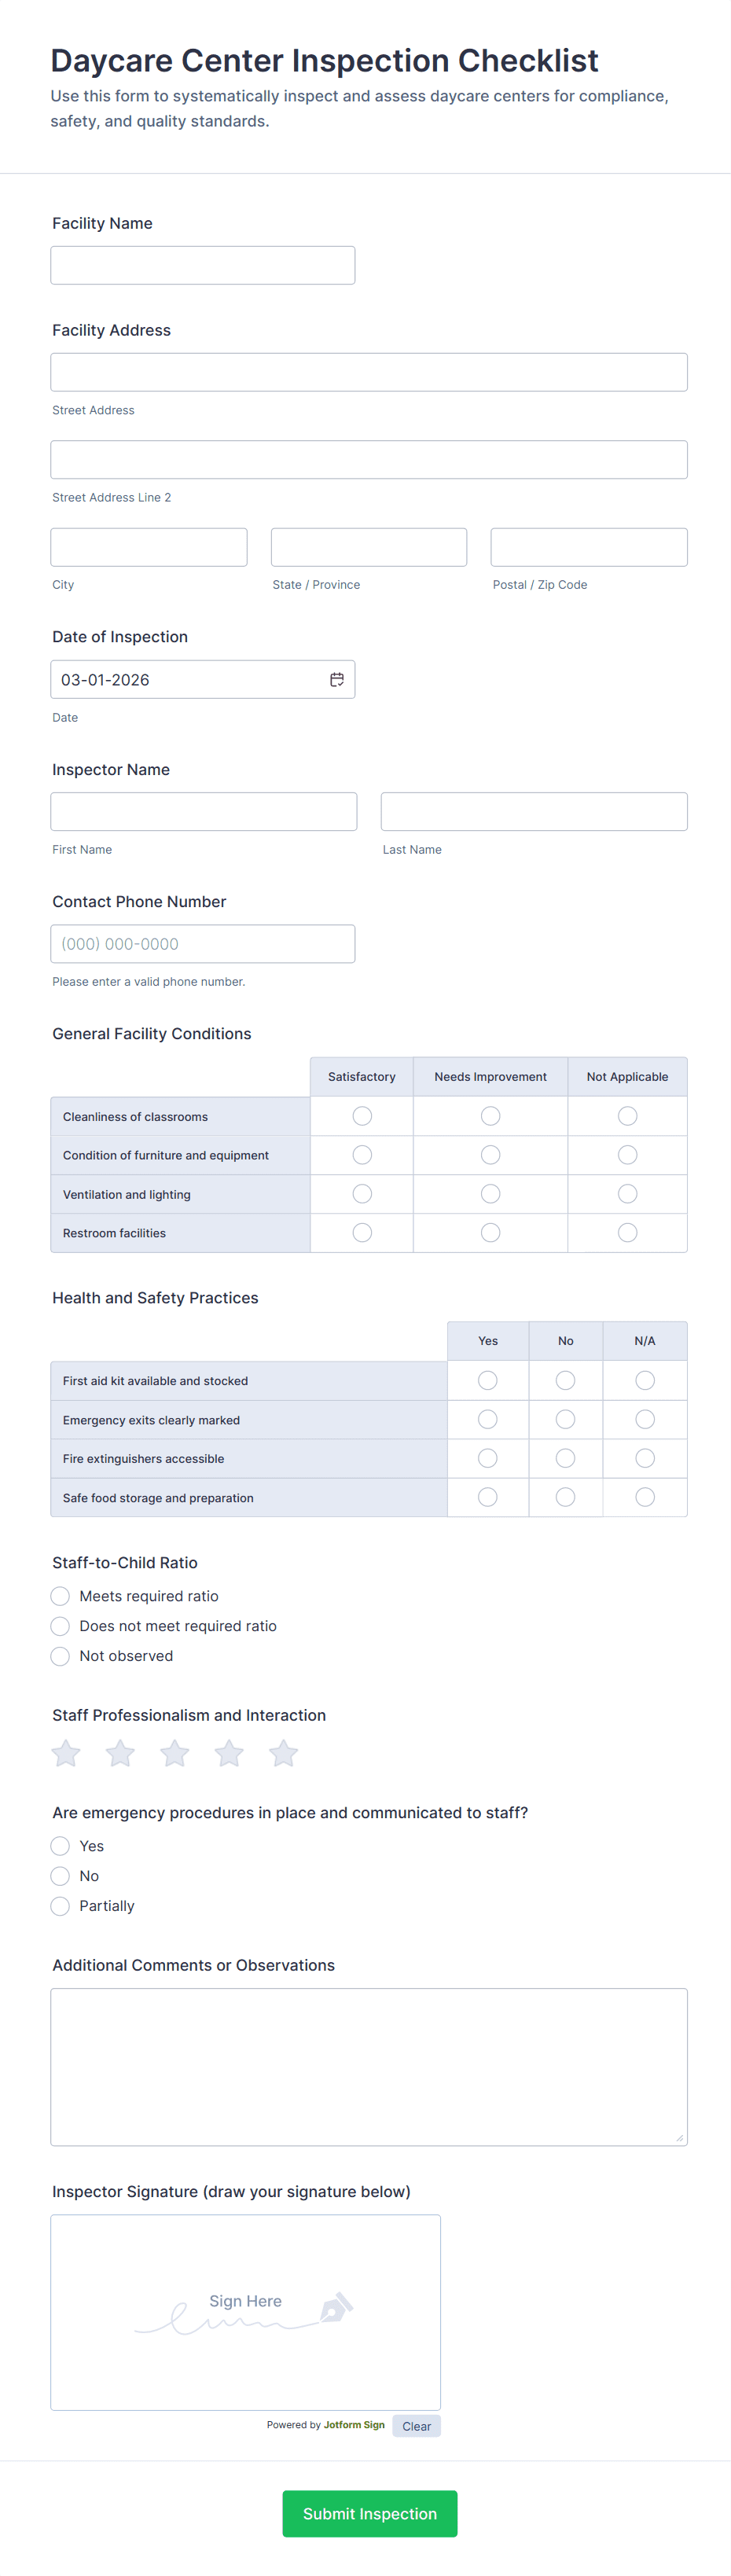
Task: Rate staff professionalism three stars
Action: [175, 1753]
